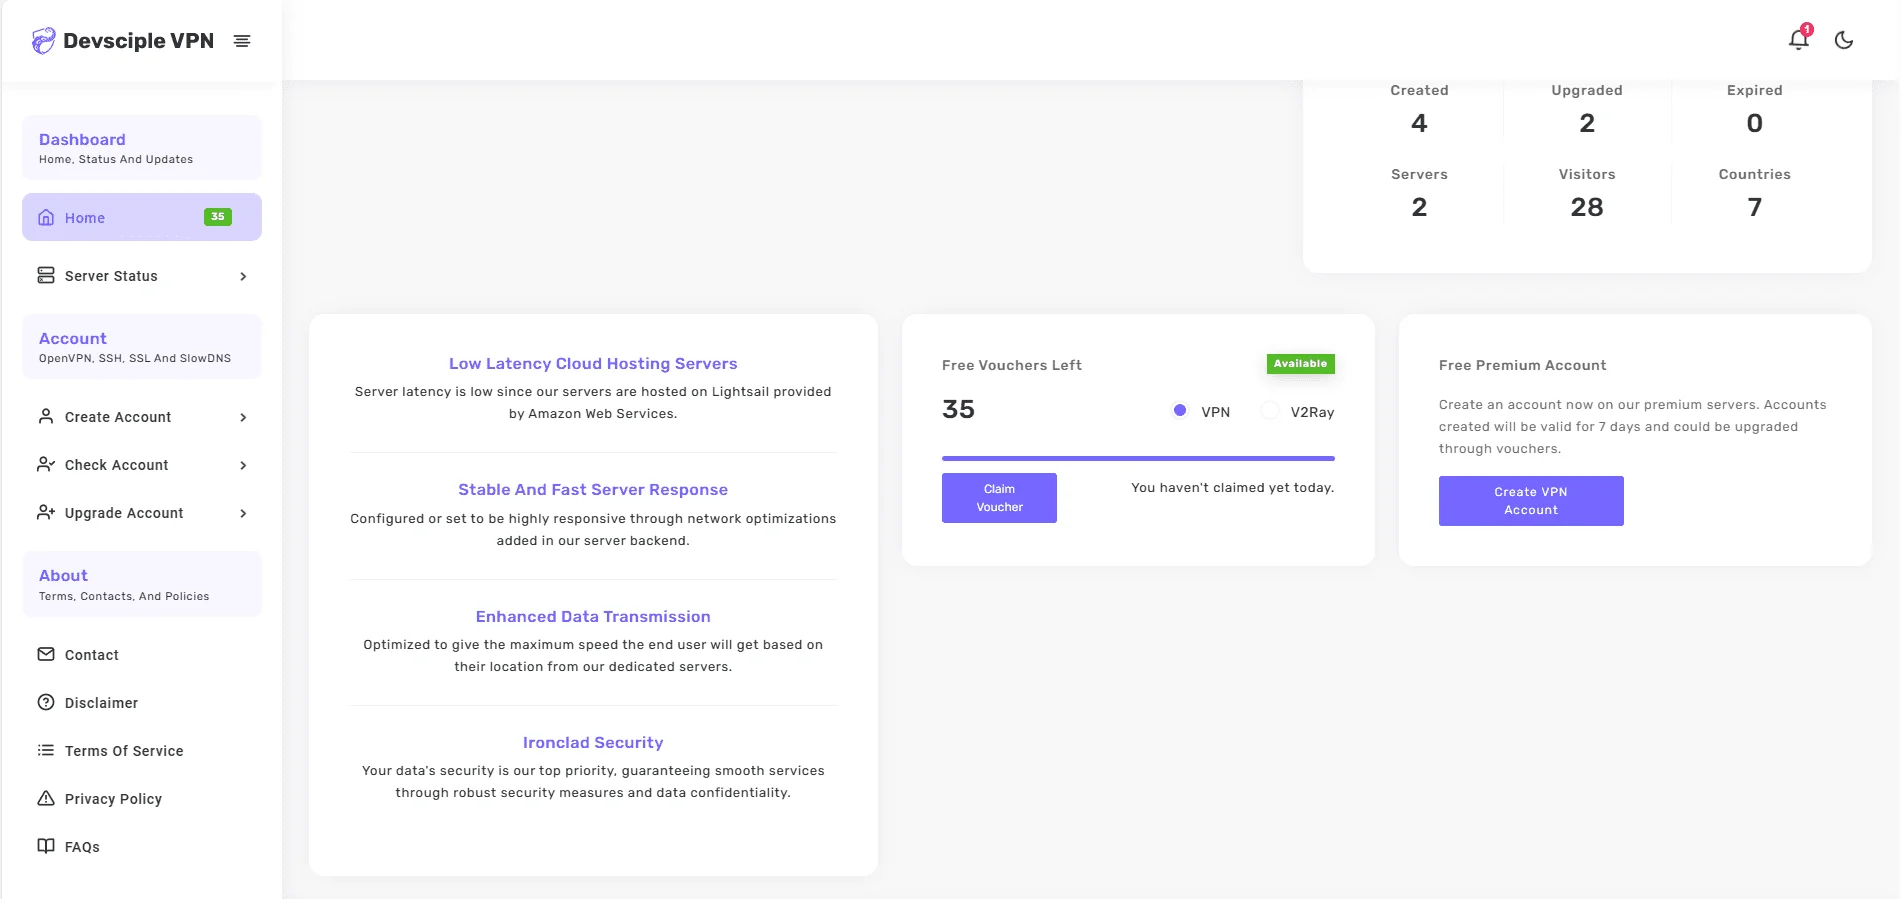Click the Upgrade Account user-plus icon
The height and width of the screenshot is (899, 1901).
46,512
